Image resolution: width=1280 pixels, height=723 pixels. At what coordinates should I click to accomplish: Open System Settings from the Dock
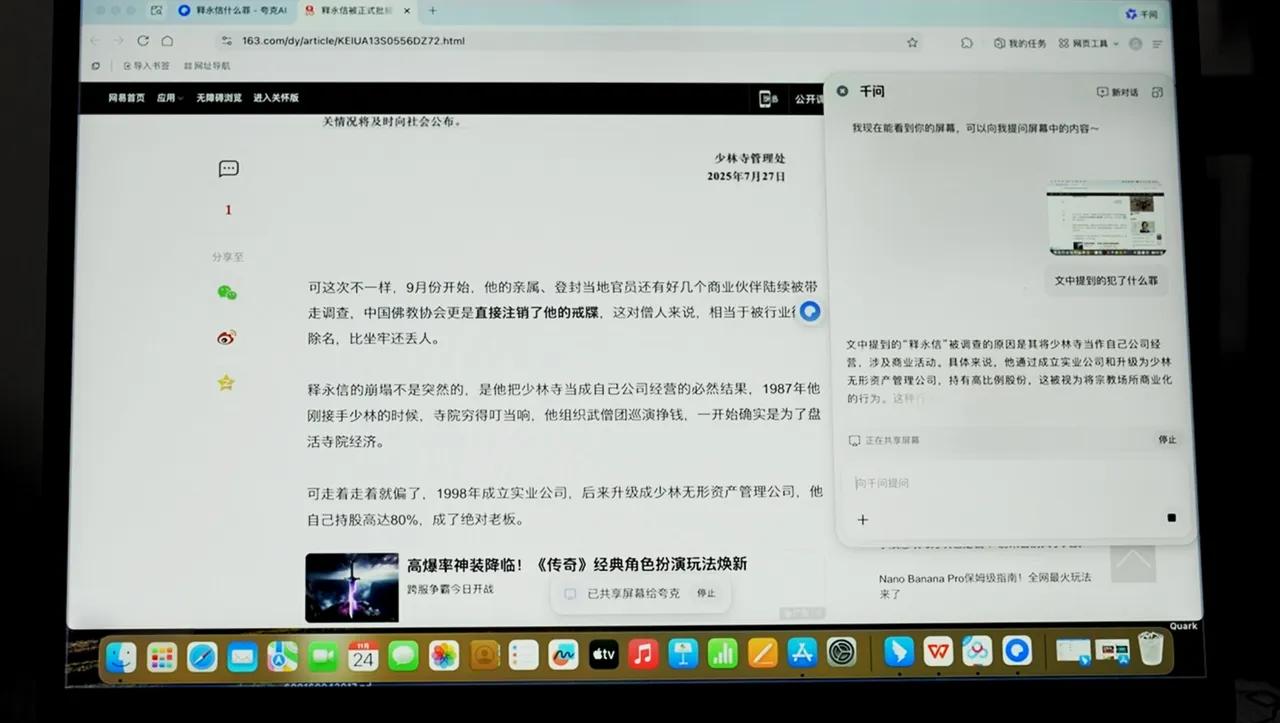[842, 652]
